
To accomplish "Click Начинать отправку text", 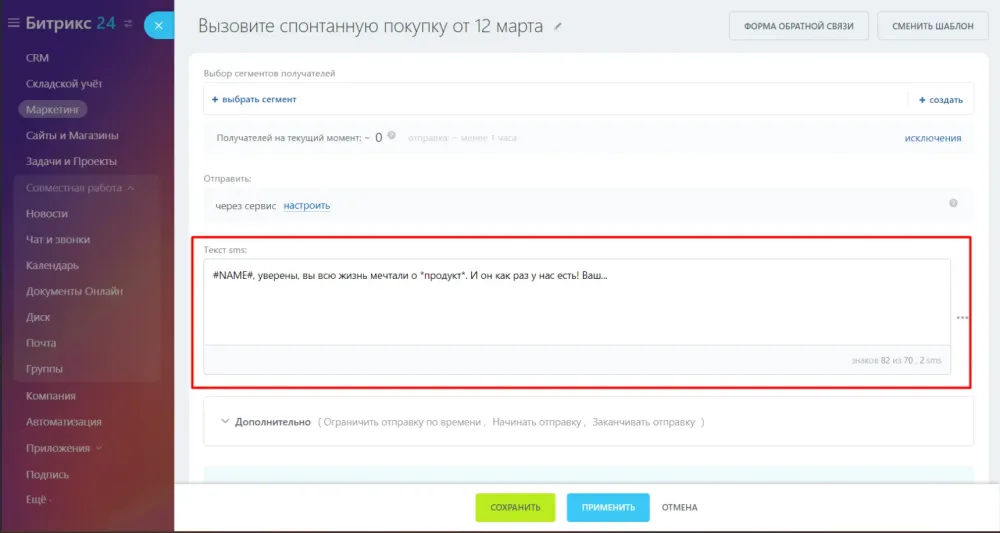I will pyautogui.click(x=536, y=422).
